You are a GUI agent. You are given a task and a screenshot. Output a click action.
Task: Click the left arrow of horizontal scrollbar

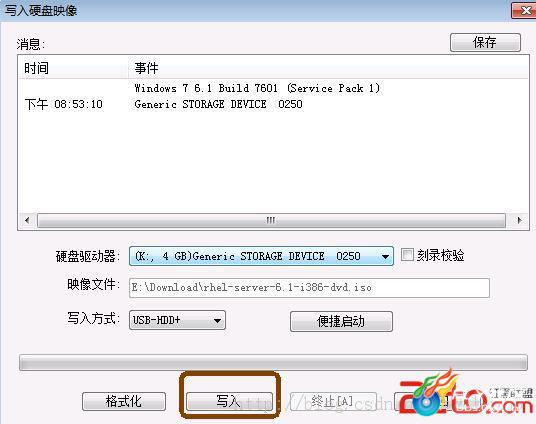[27, 220]
